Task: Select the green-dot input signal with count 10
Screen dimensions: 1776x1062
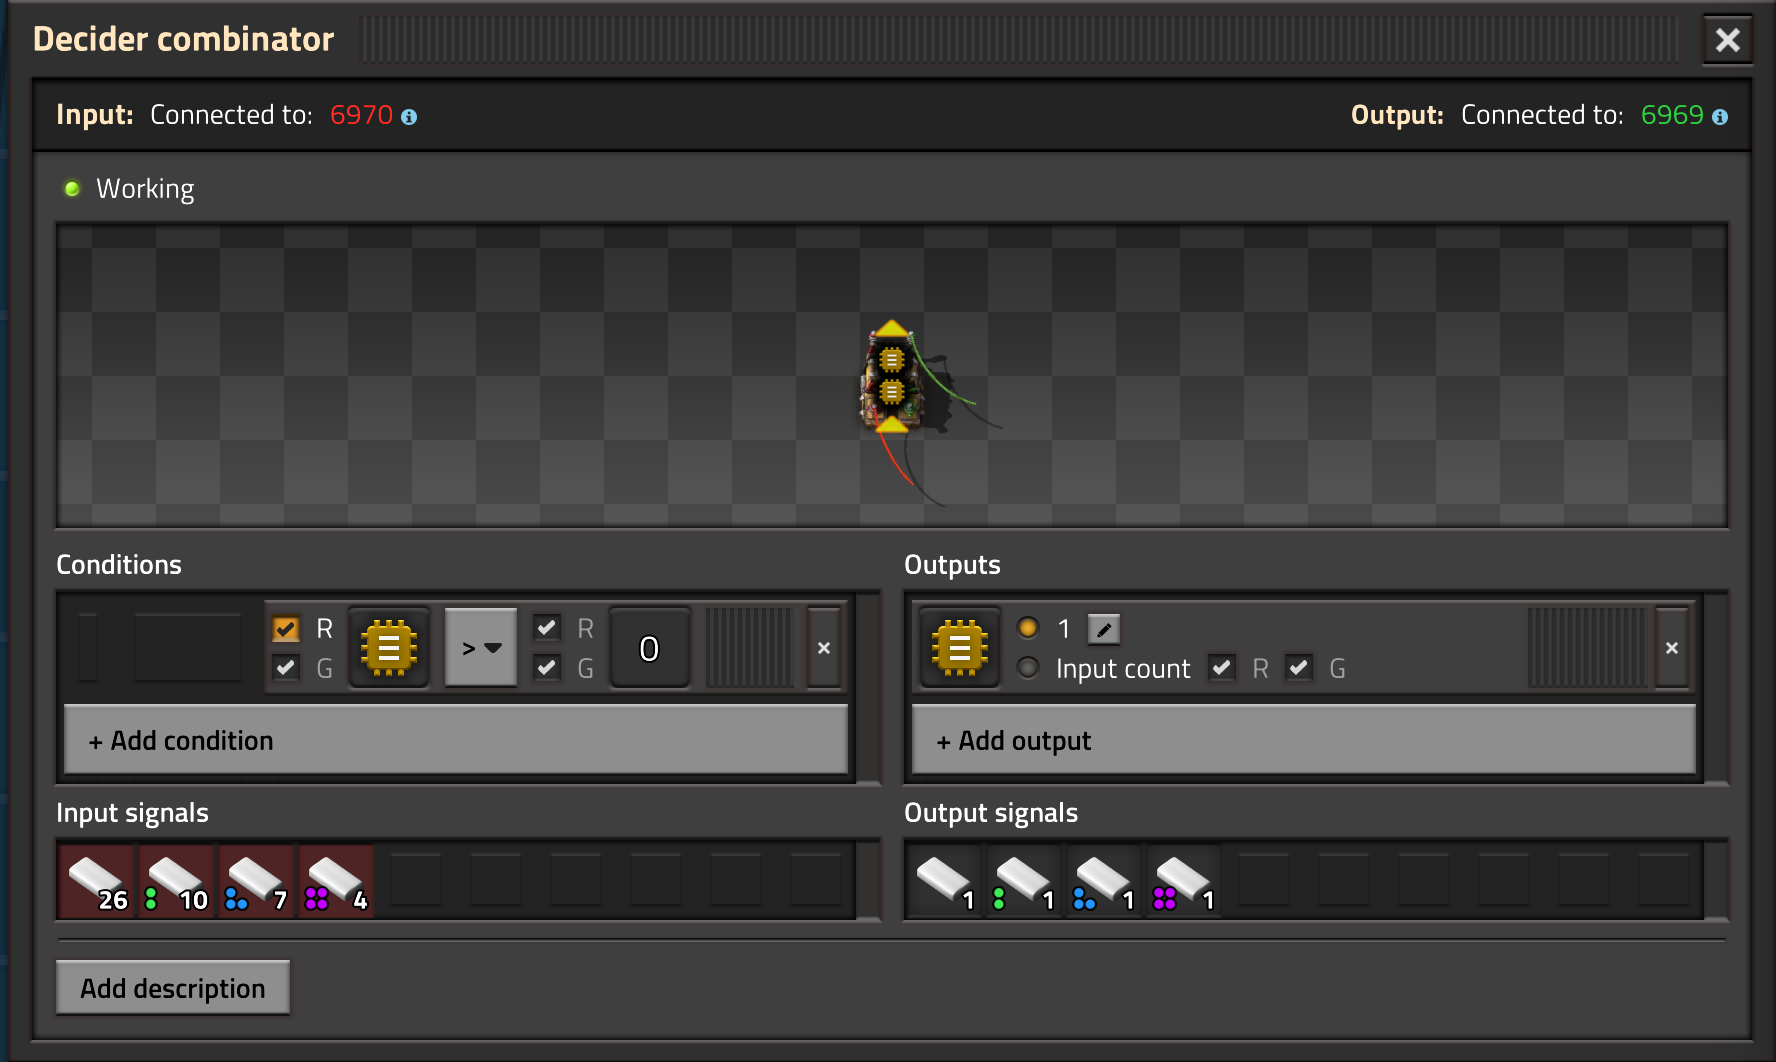Action: coord(177,880)
